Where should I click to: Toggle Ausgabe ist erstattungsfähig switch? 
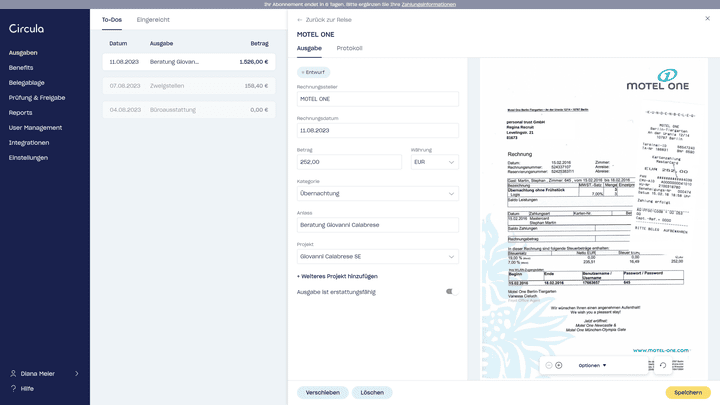(451, 292)
